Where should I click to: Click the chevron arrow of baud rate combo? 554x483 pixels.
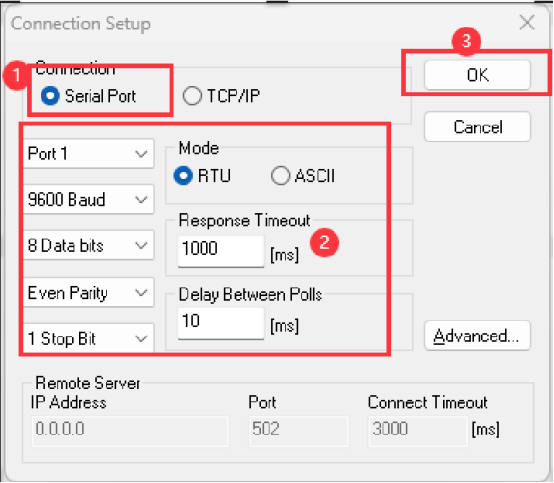tap(141, 200)
